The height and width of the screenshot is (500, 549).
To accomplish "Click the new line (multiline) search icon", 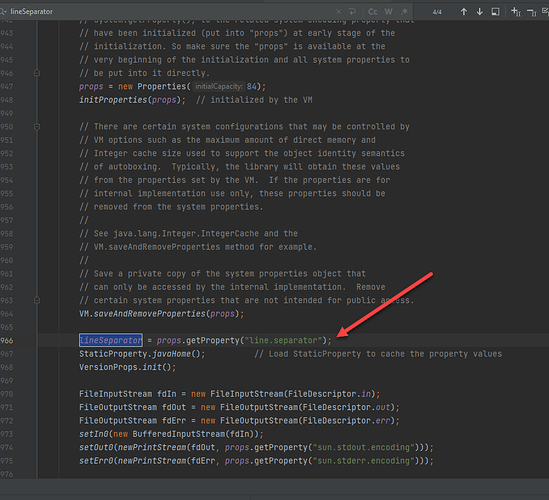I will click(352, 12).
